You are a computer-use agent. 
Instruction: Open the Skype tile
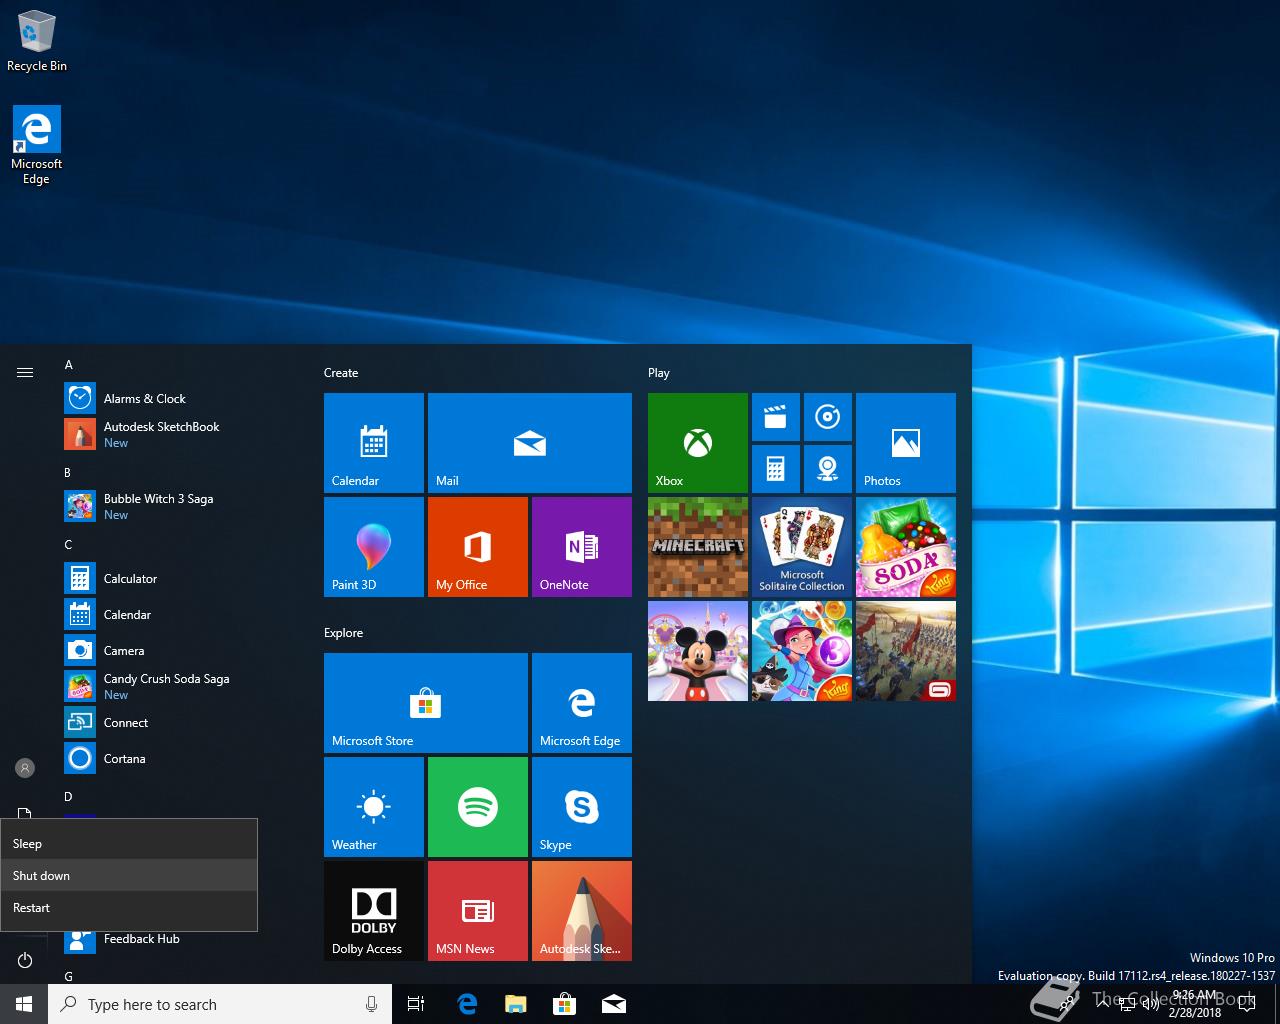click(x=582, y=807)
